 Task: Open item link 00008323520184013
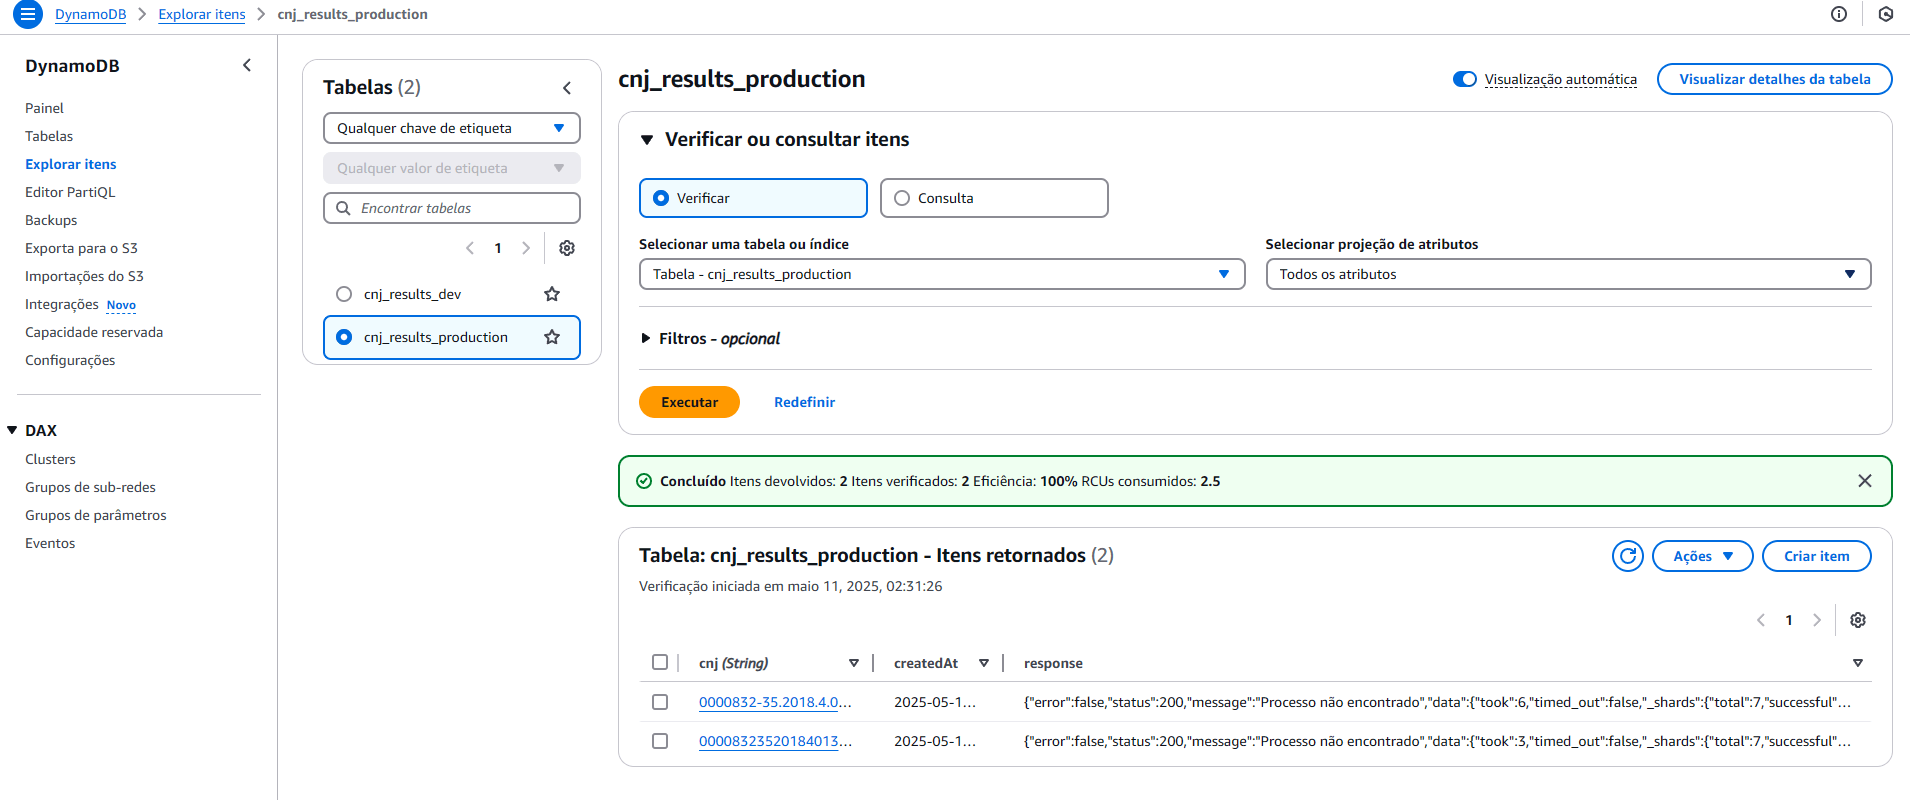[x=775, y=741]
